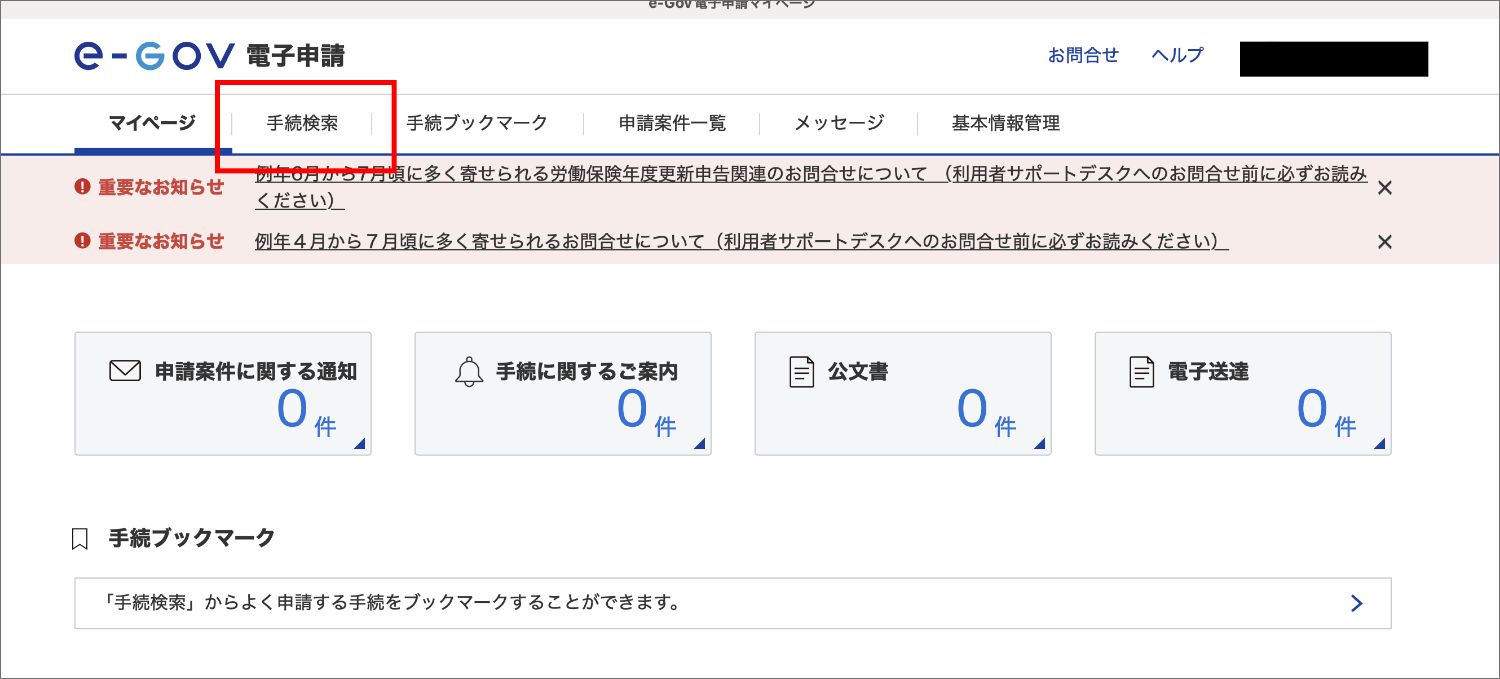This screenshot has height=679, width=1500.
Task: Click the 0件 count in 手続に関するご案内
Action: 646,412
